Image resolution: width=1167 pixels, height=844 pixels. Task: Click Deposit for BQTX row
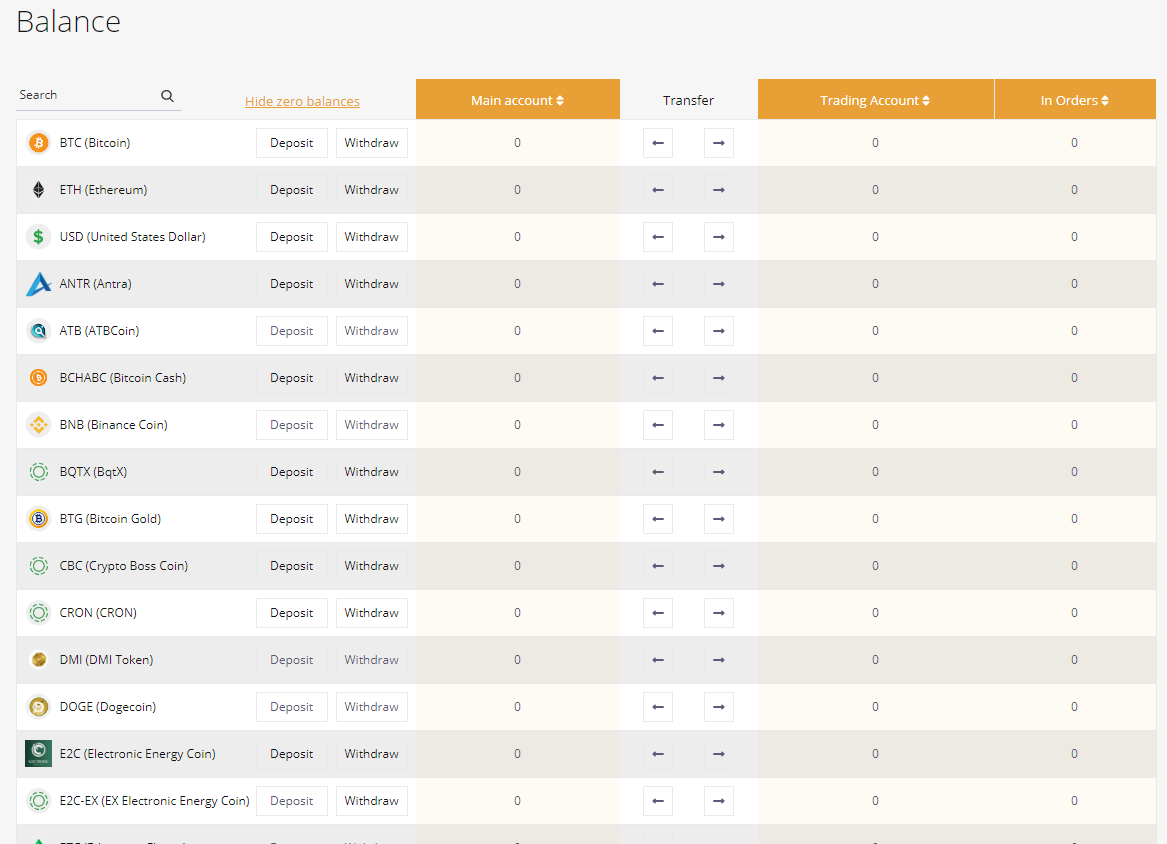292,471
